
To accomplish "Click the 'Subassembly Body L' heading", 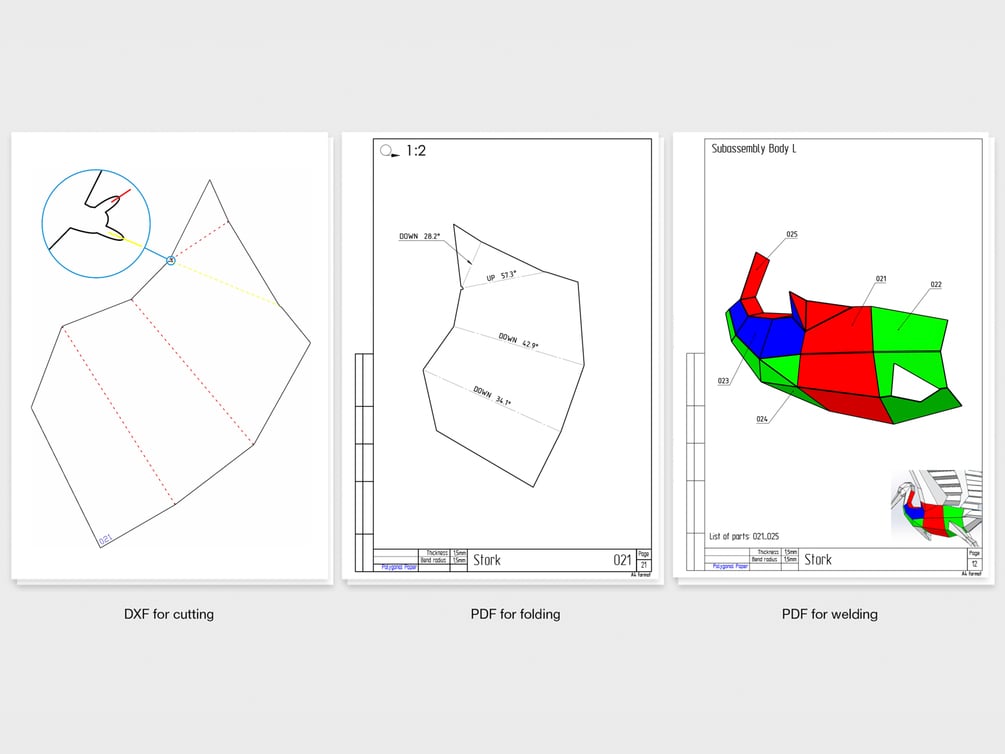I will (754, 149).
